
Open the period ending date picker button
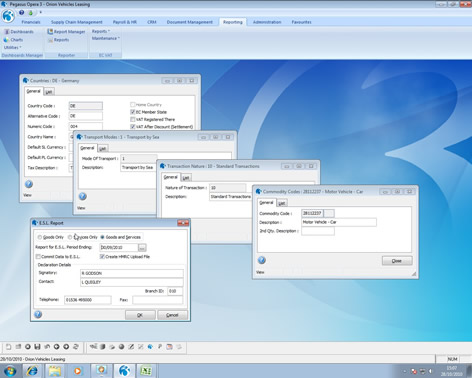click(142, 248)
